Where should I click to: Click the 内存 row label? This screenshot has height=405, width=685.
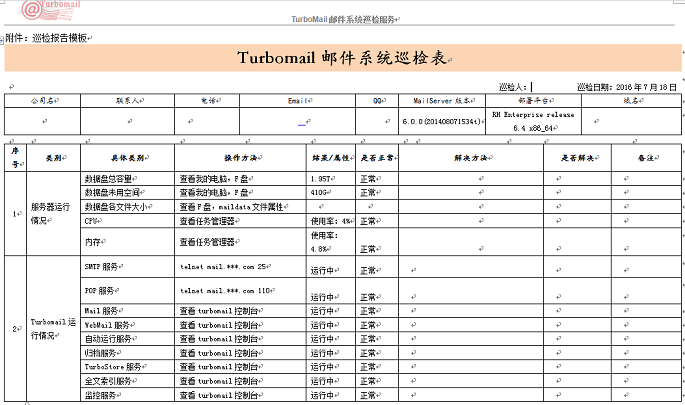(93, 242)
